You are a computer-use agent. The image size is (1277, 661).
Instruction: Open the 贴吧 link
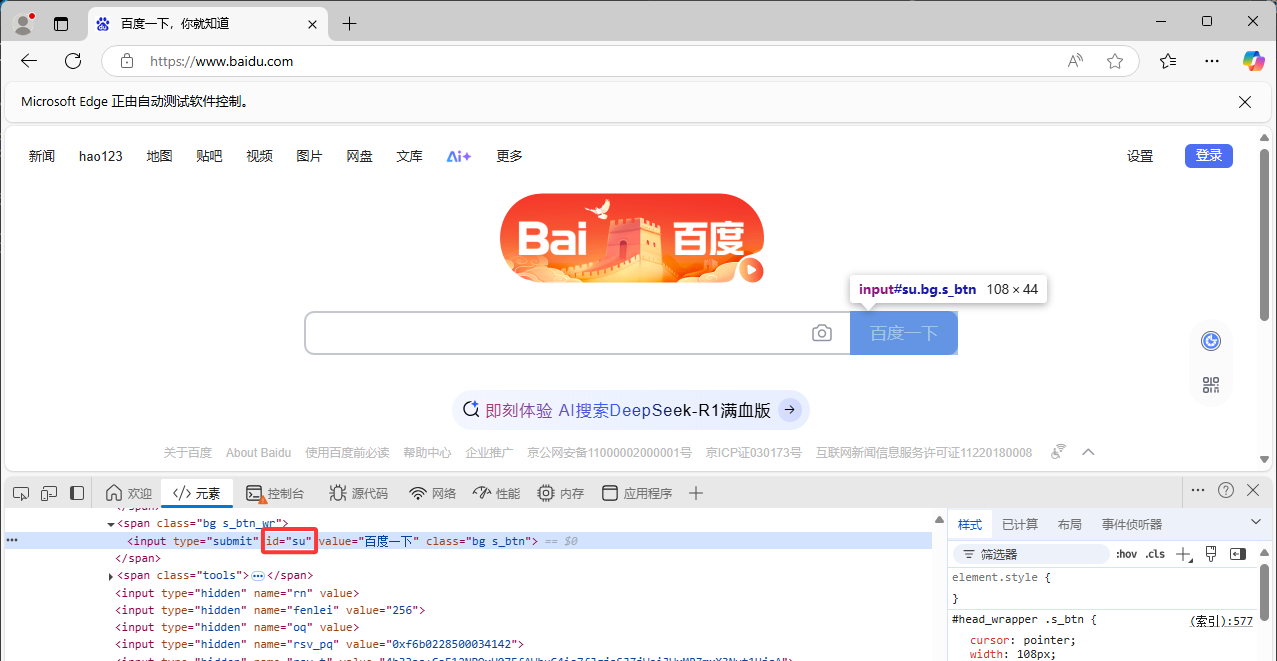(x=209, y=156)
